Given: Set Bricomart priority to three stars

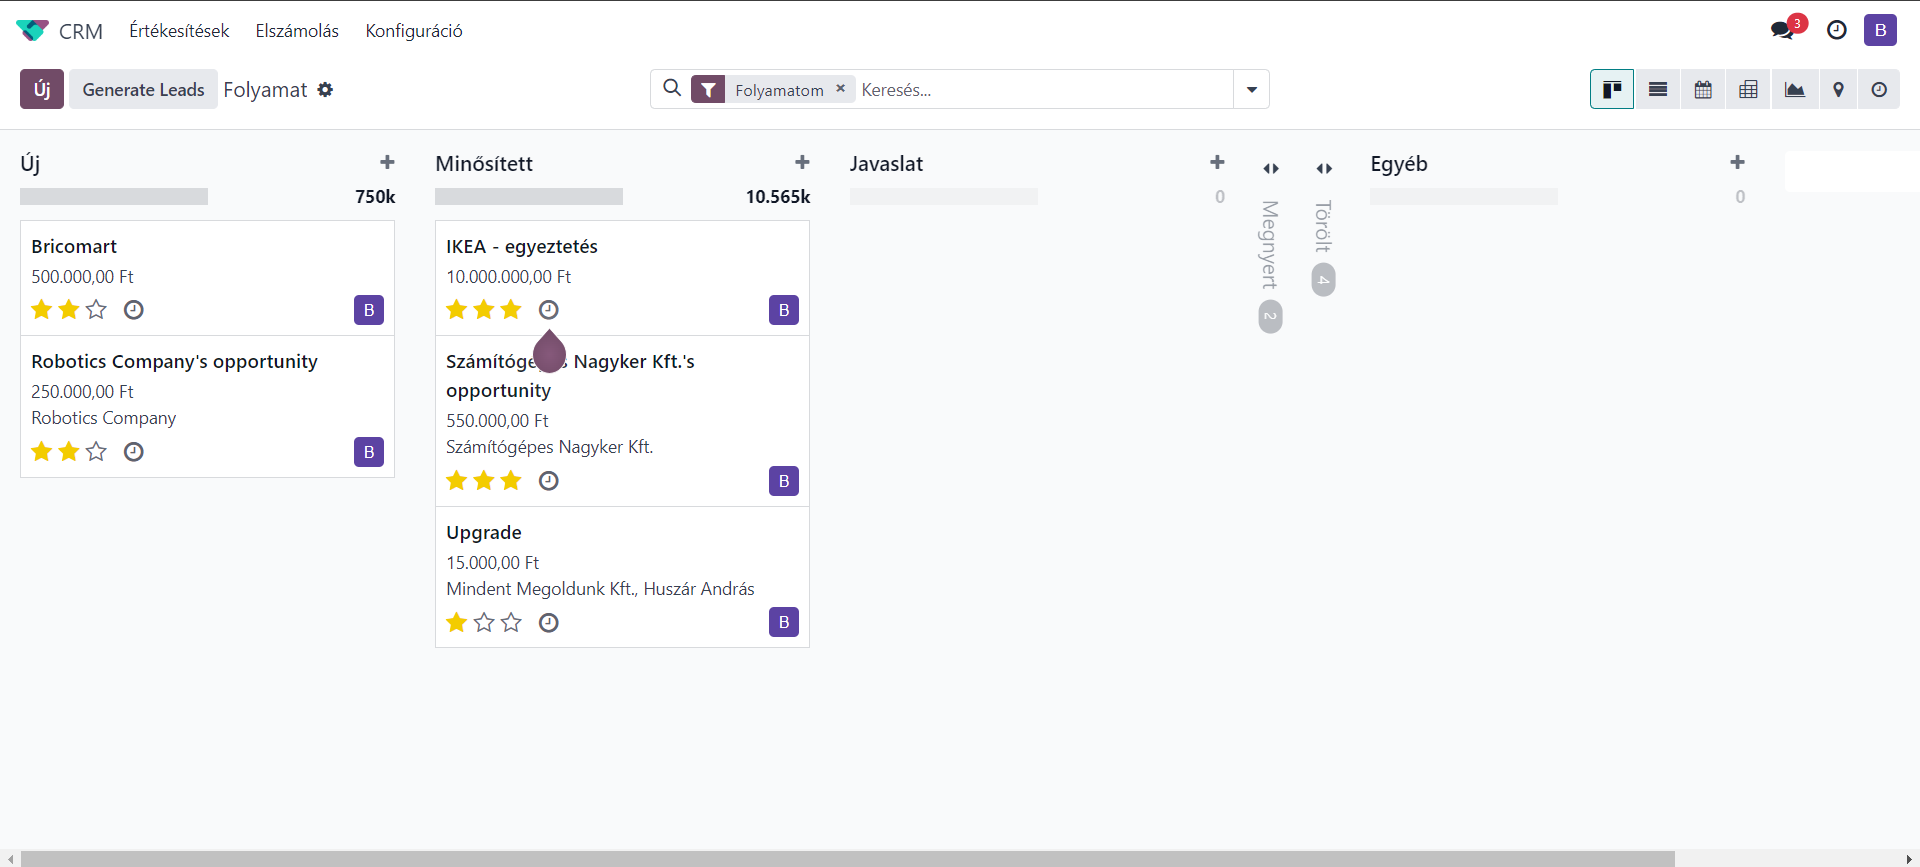Looking at the screenshot, I should [96, 310].
